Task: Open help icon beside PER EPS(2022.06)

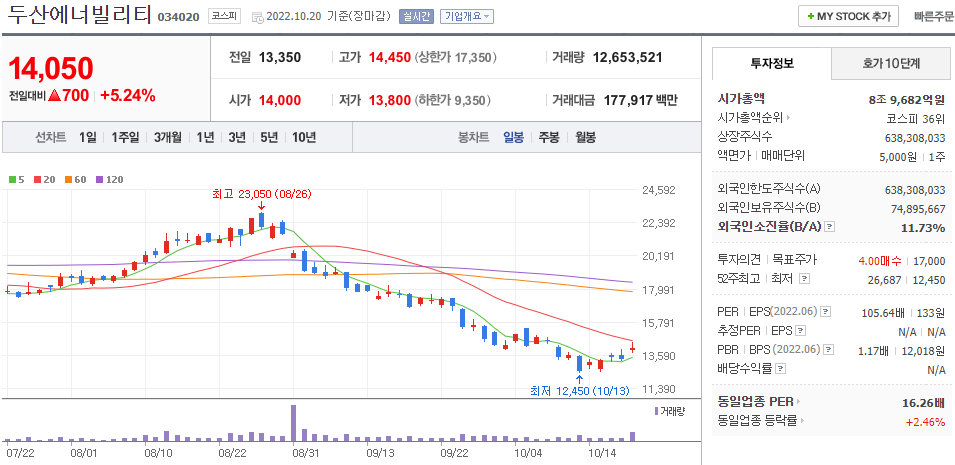Action: click(825, 312)
